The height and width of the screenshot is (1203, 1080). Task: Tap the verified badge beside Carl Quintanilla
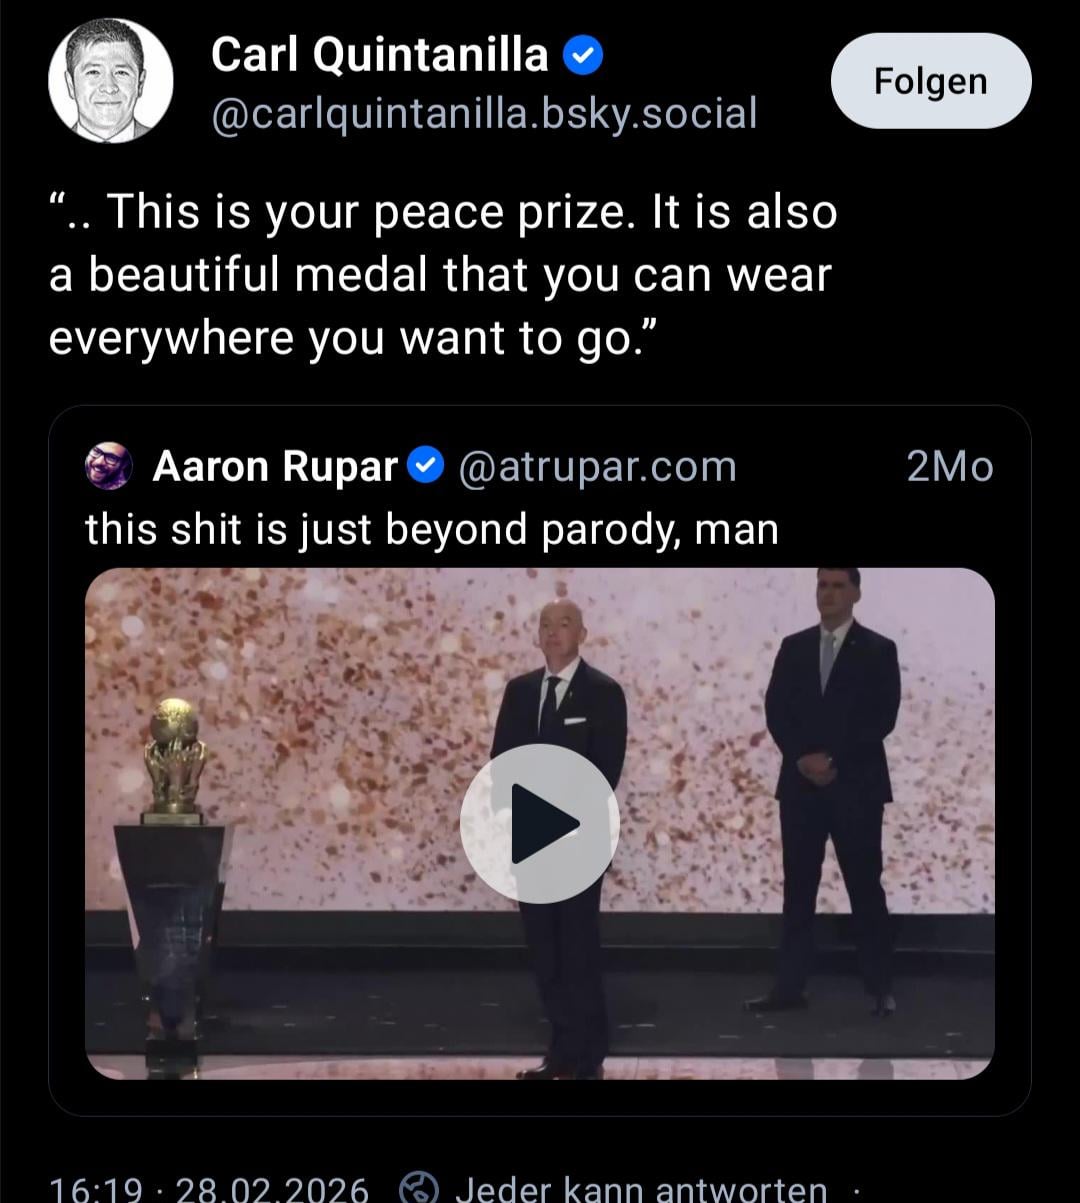(x=583, y=57)
